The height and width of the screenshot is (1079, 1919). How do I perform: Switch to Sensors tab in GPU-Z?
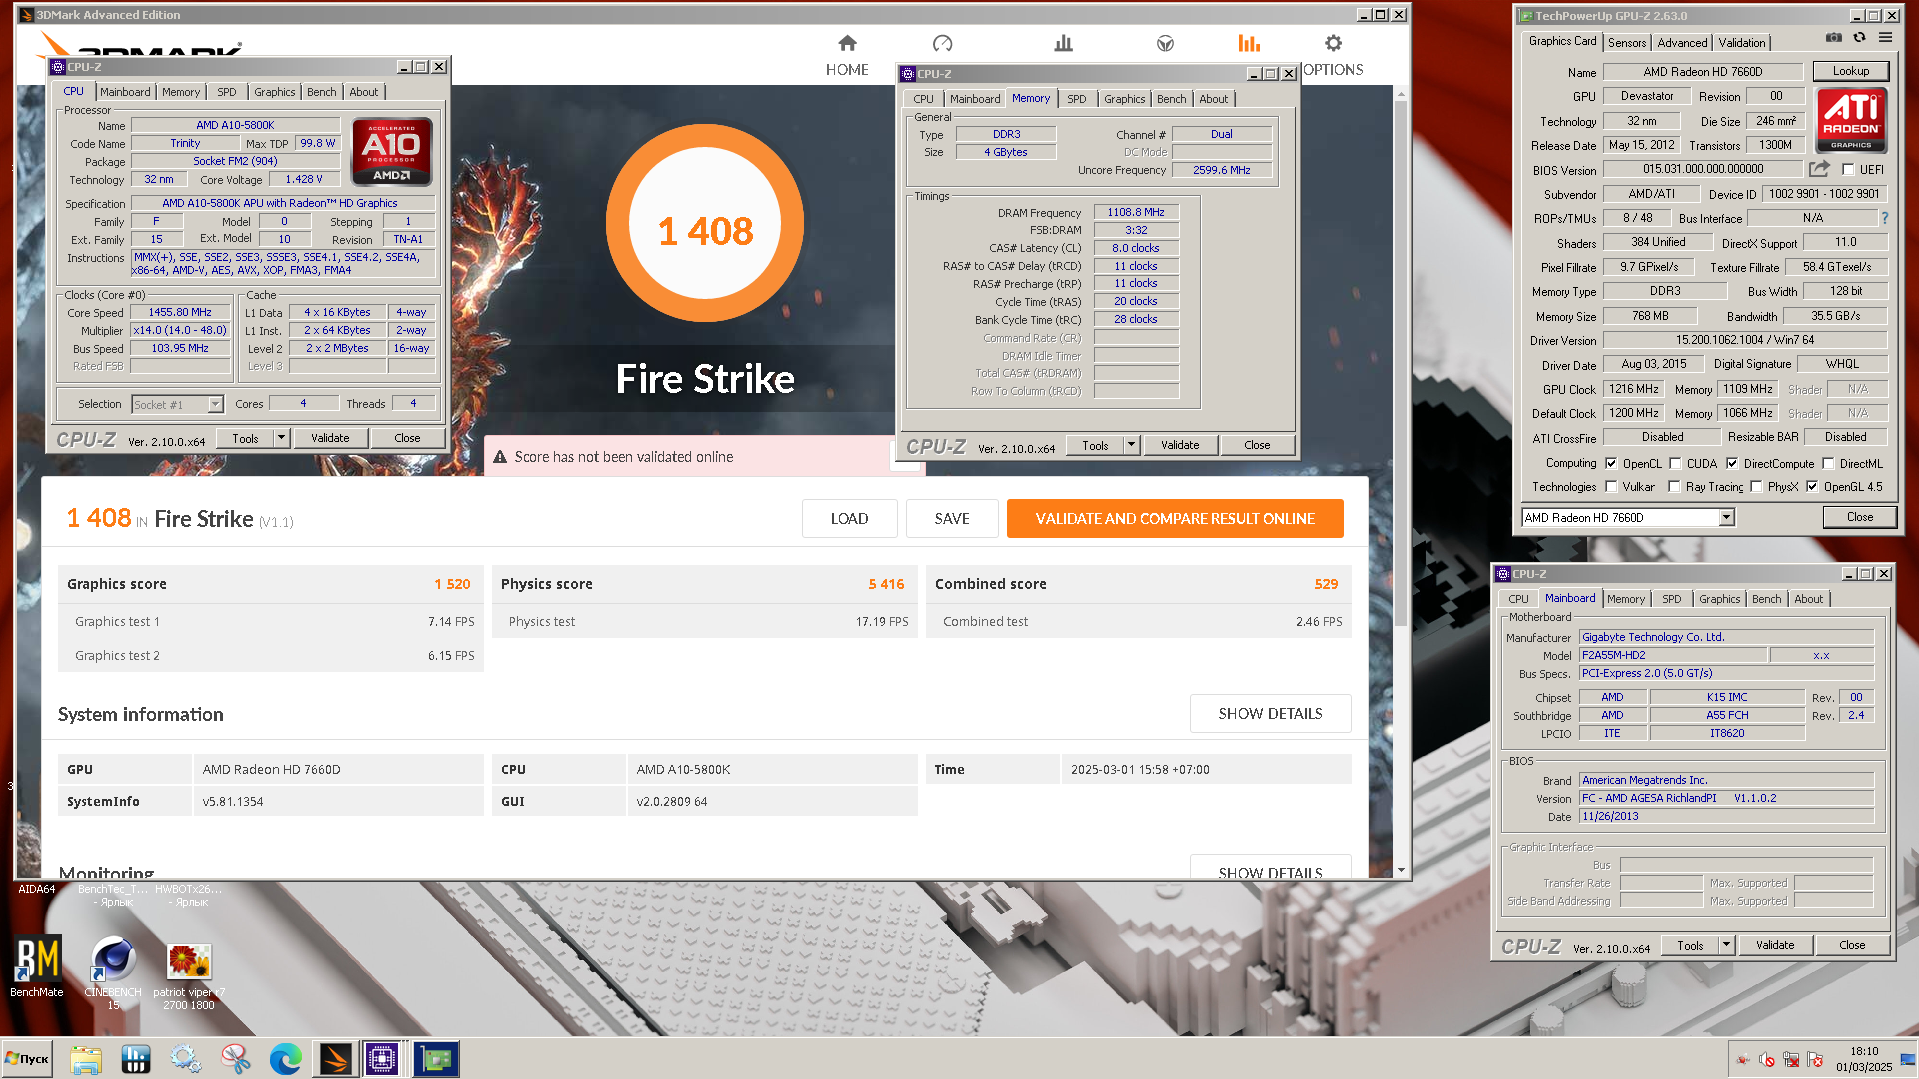pyautogui.click(x=1627, y=42)
